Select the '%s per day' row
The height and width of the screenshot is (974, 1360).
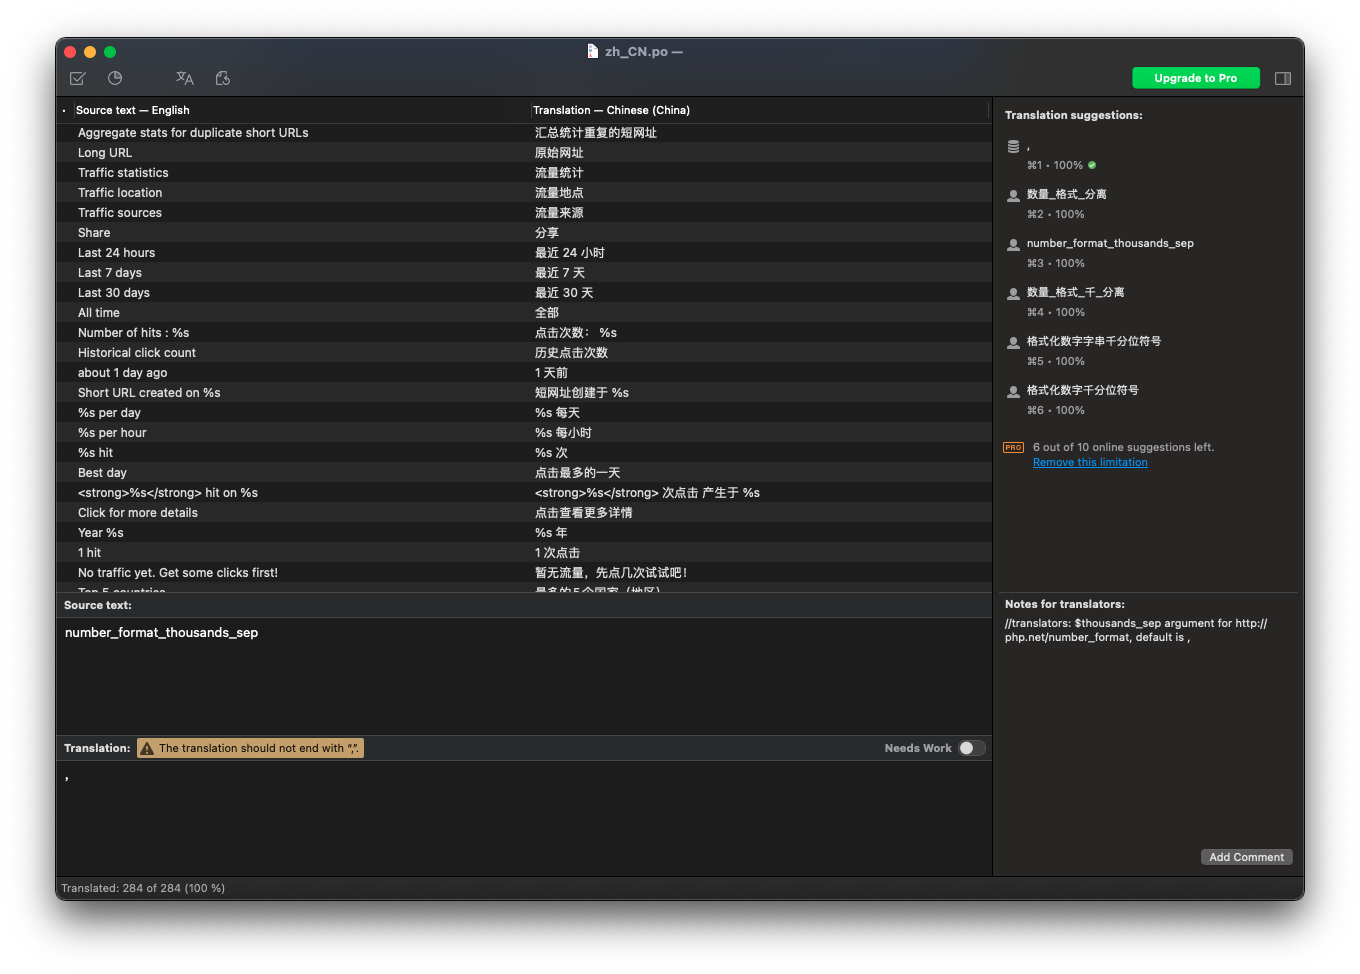(524, 412)
